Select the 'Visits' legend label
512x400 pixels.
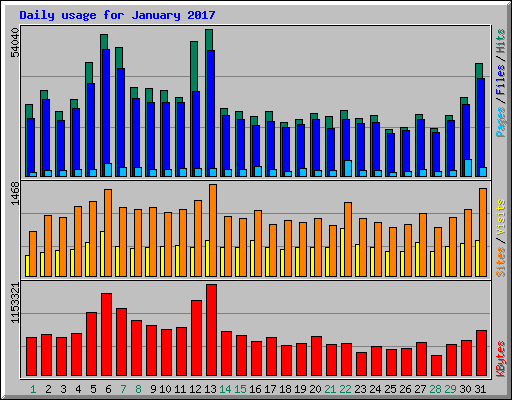click(x=501, y=217)
